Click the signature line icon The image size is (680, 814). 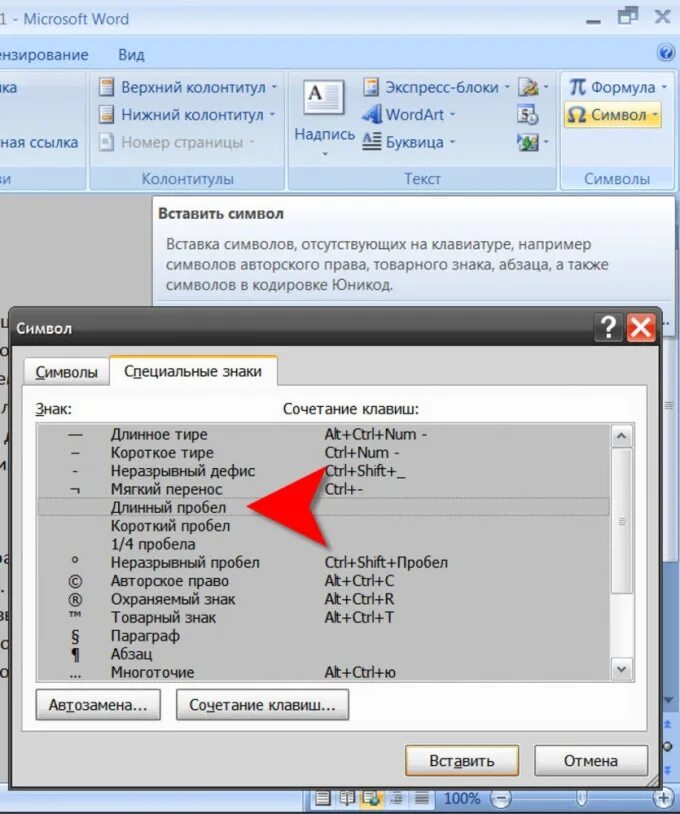click(528, 87)
